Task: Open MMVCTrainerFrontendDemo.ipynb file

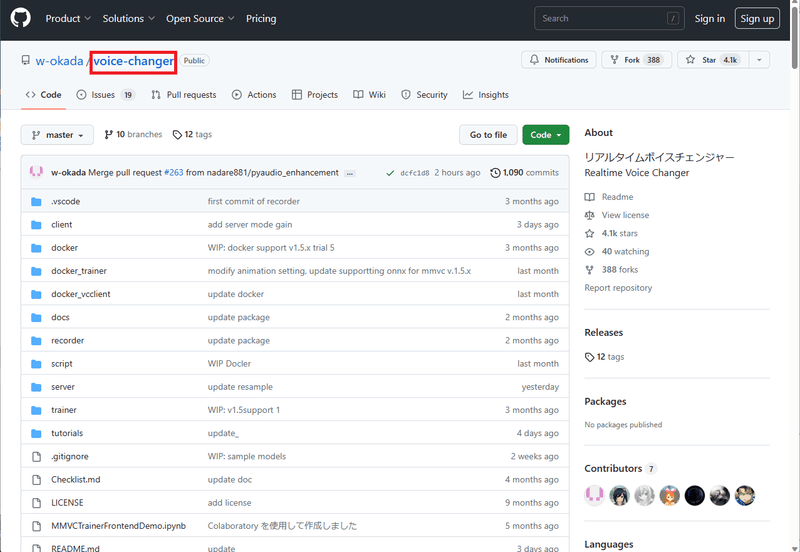Action: point(118,526)
